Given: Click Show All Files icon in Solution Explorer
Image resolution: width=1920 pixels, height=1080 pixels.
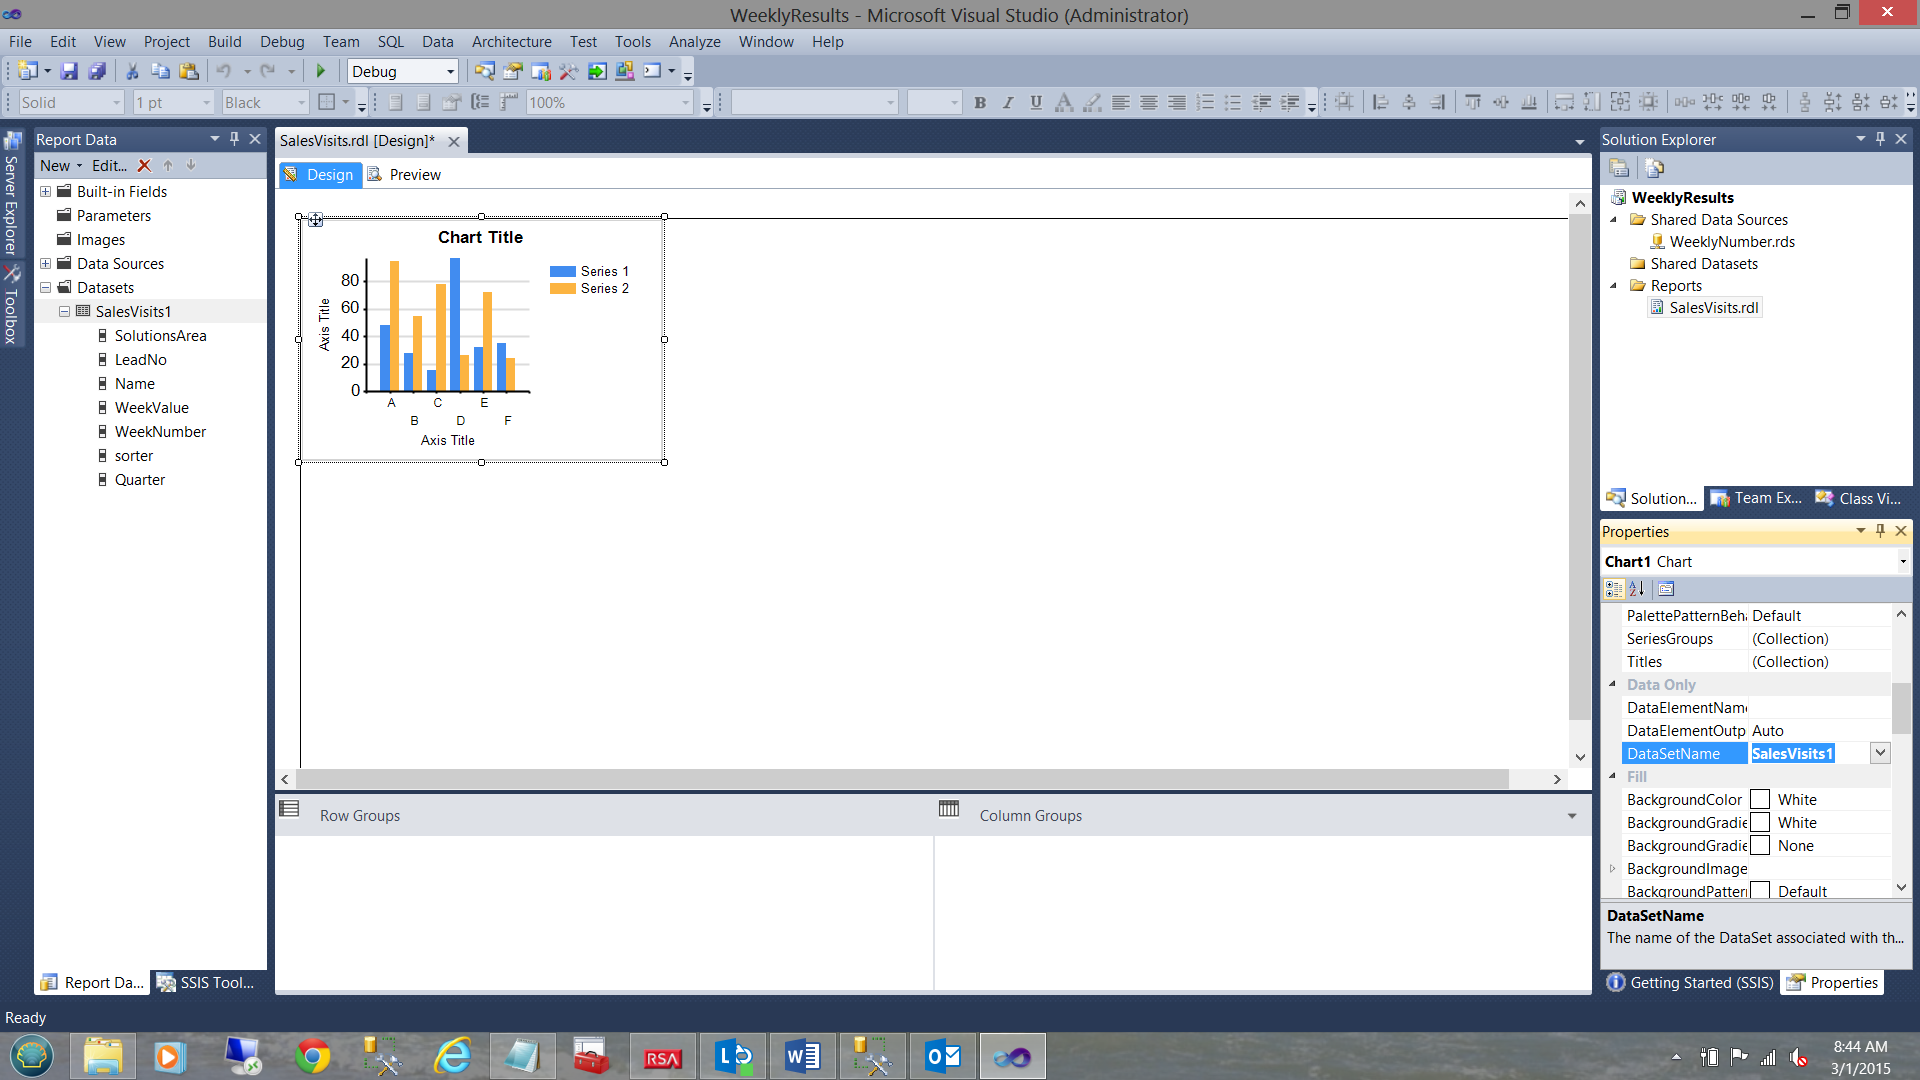Looking at the screenshot, I should [x=1654, y=168].
